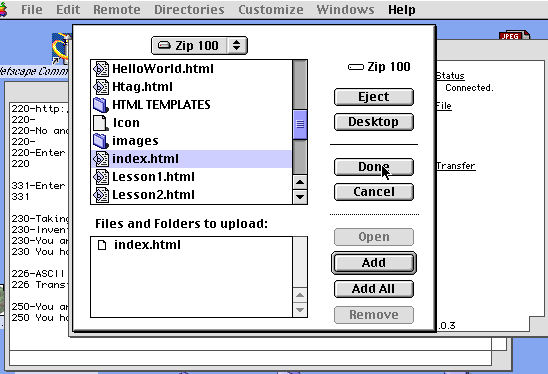Image resolution: width=548 pixels, height=374 pixels.
Task: Click the Status label in background window
Action: coord(450,76)
